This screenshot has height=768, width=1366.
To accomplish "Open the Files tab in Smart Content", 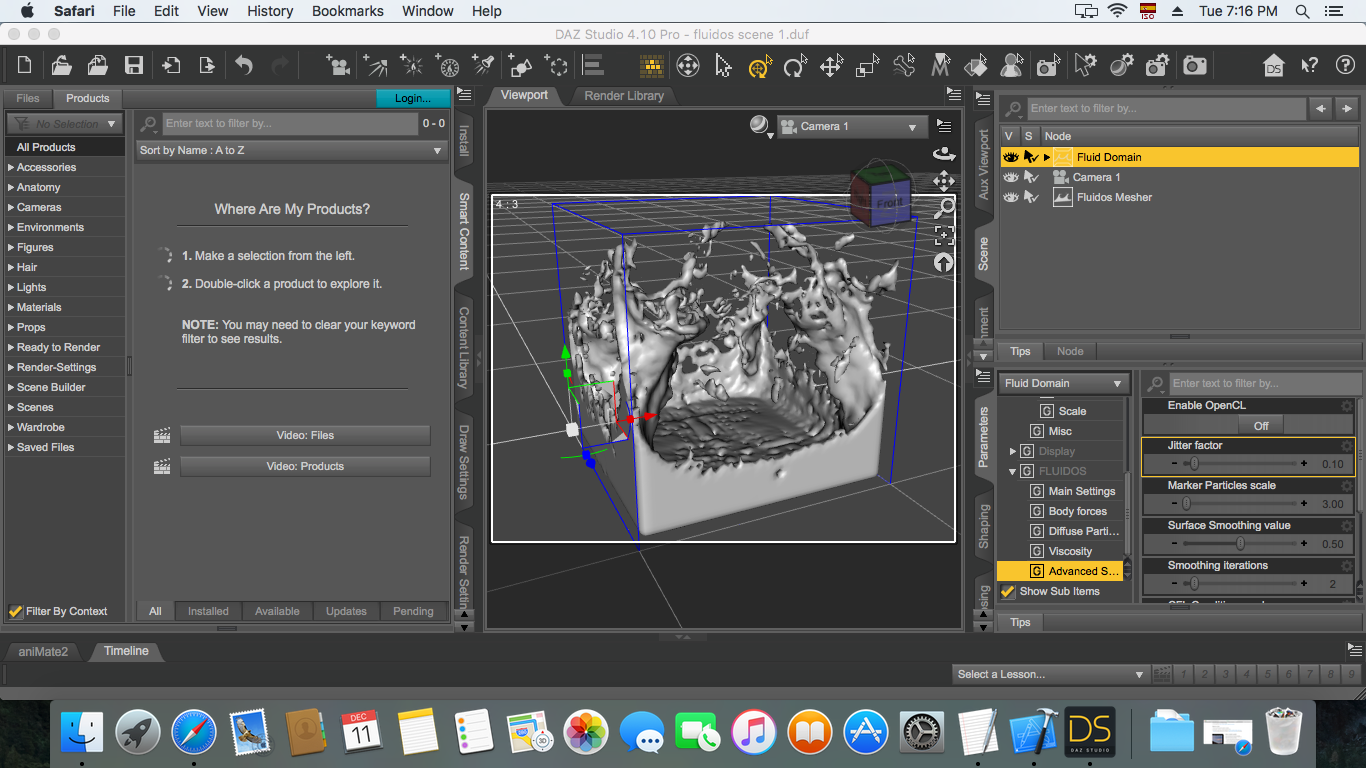I will [x=28, y=98].
